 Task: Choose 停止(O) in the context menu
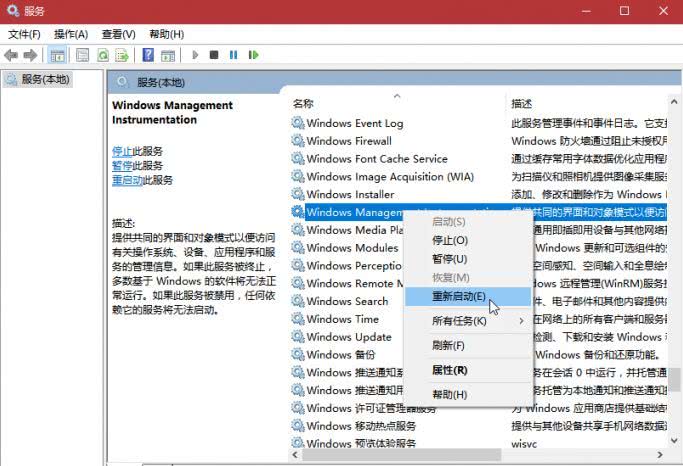tap(469, 240)
